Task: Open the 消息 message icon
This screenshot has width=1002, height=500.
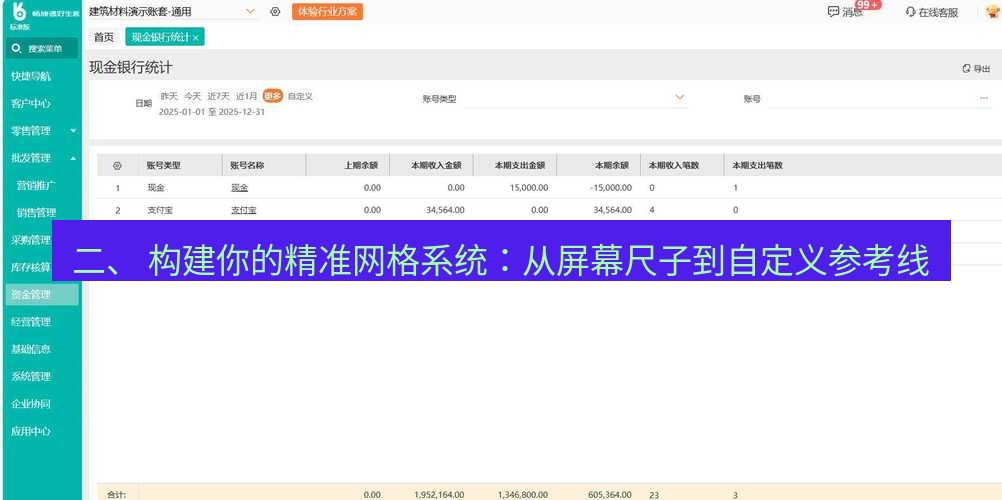Action: (833, 12)
